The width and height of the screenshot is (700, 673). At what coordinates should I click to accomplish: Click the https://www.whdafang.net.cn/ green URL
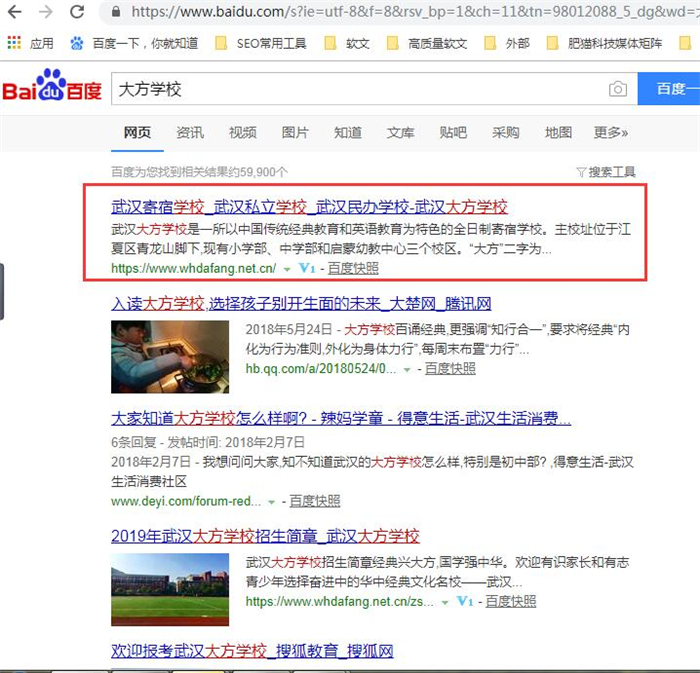pyautogui.click(x=193, y=268)
